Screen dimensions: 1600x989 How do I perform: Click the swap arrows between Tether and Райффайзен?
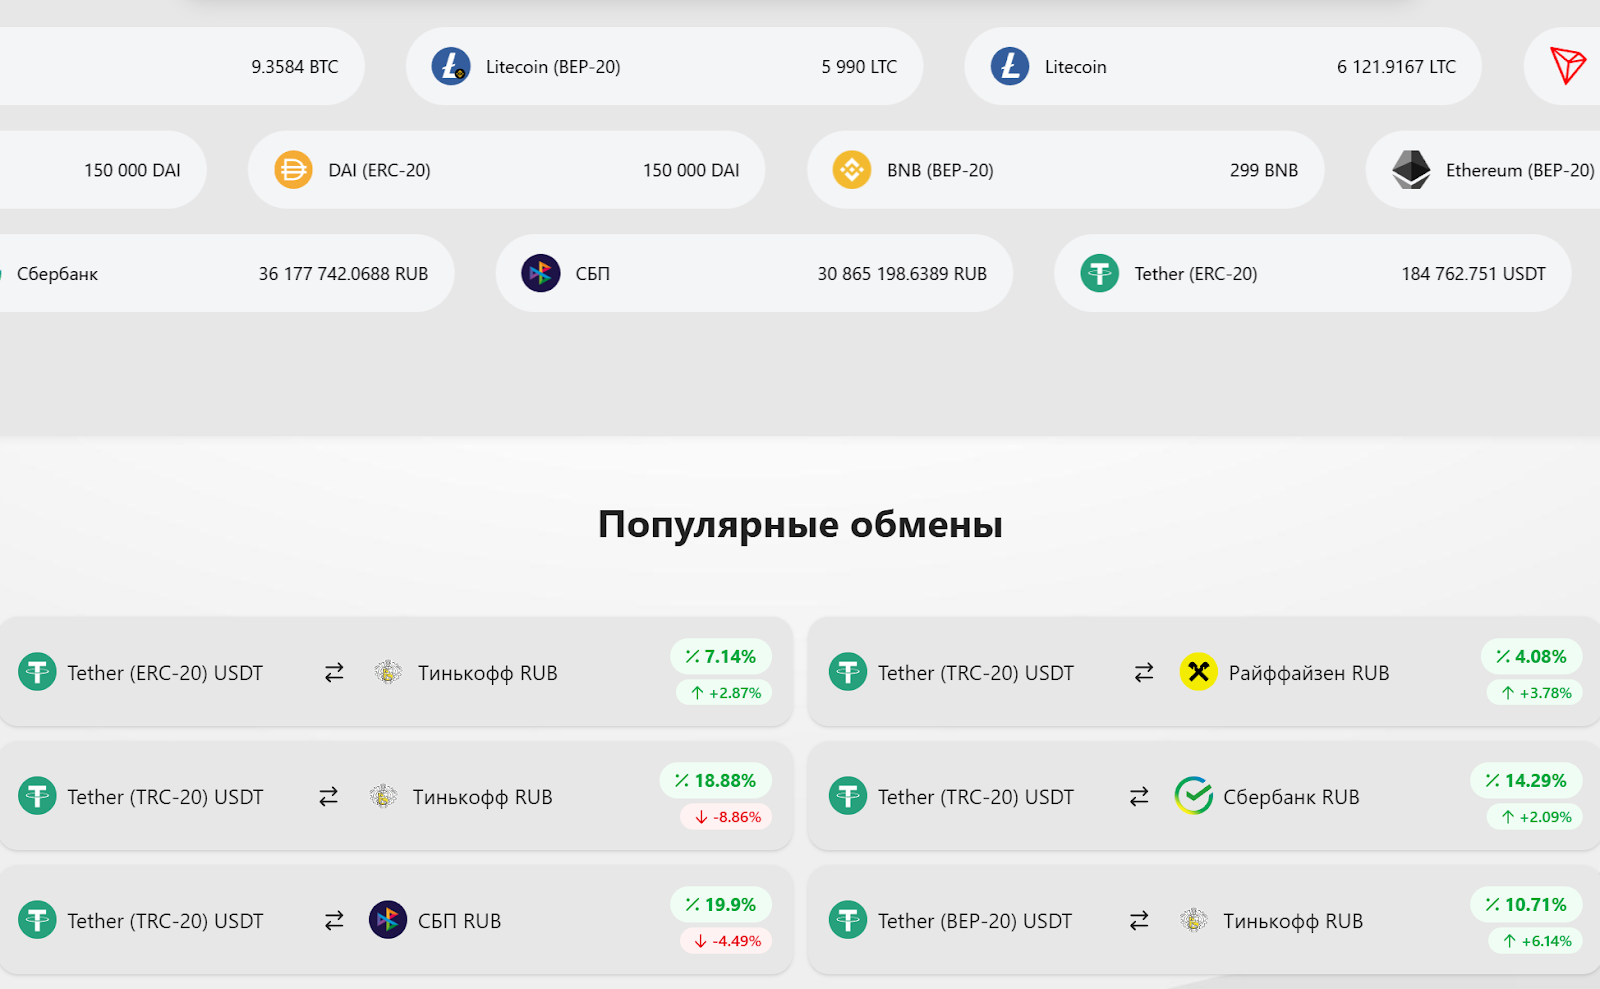(x=1143, y=672)
